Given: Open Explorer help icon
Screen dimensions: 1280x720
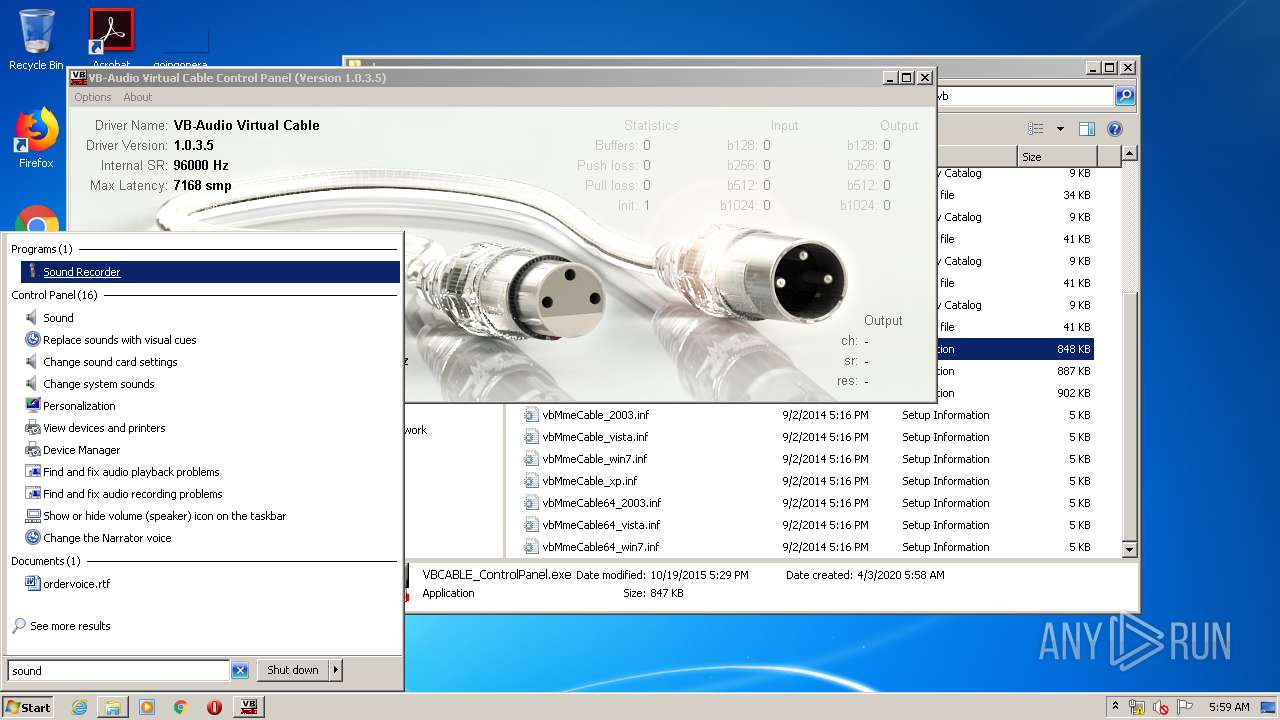Looking at the screenshot, I should (1115, 129).
